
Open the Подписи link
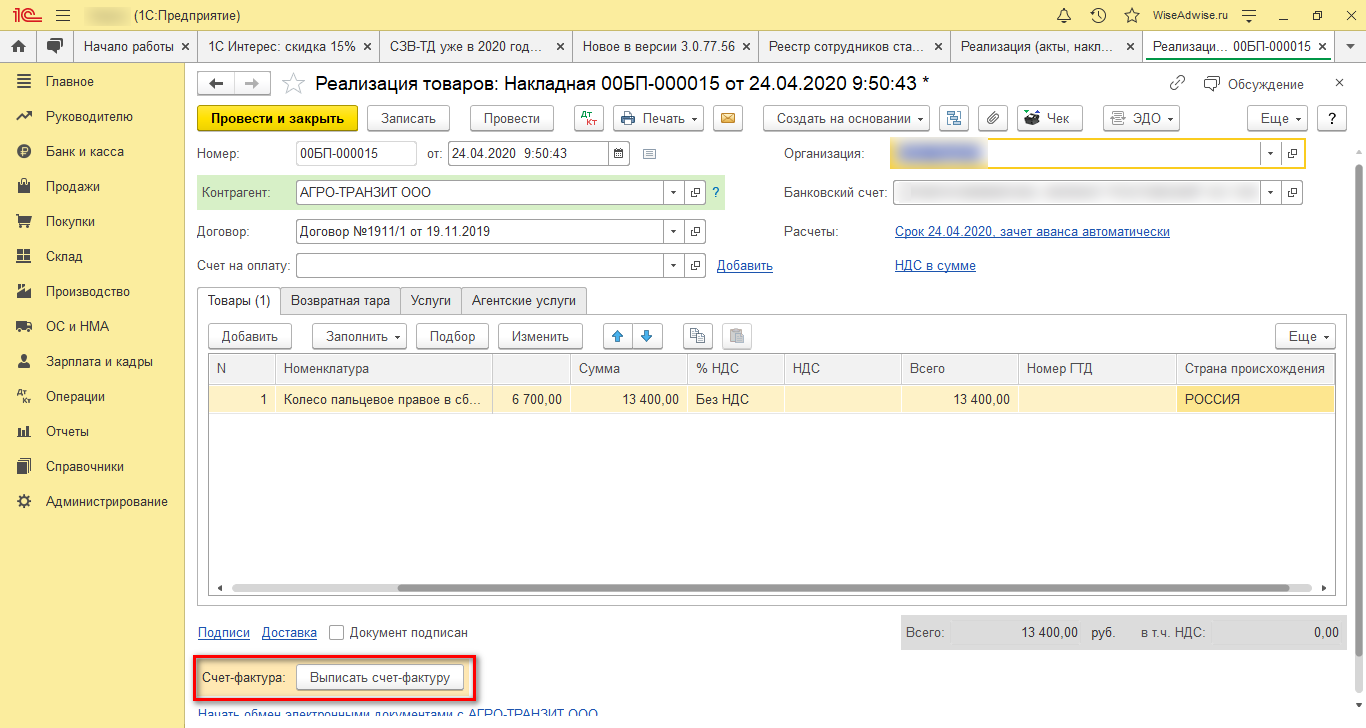224,632
